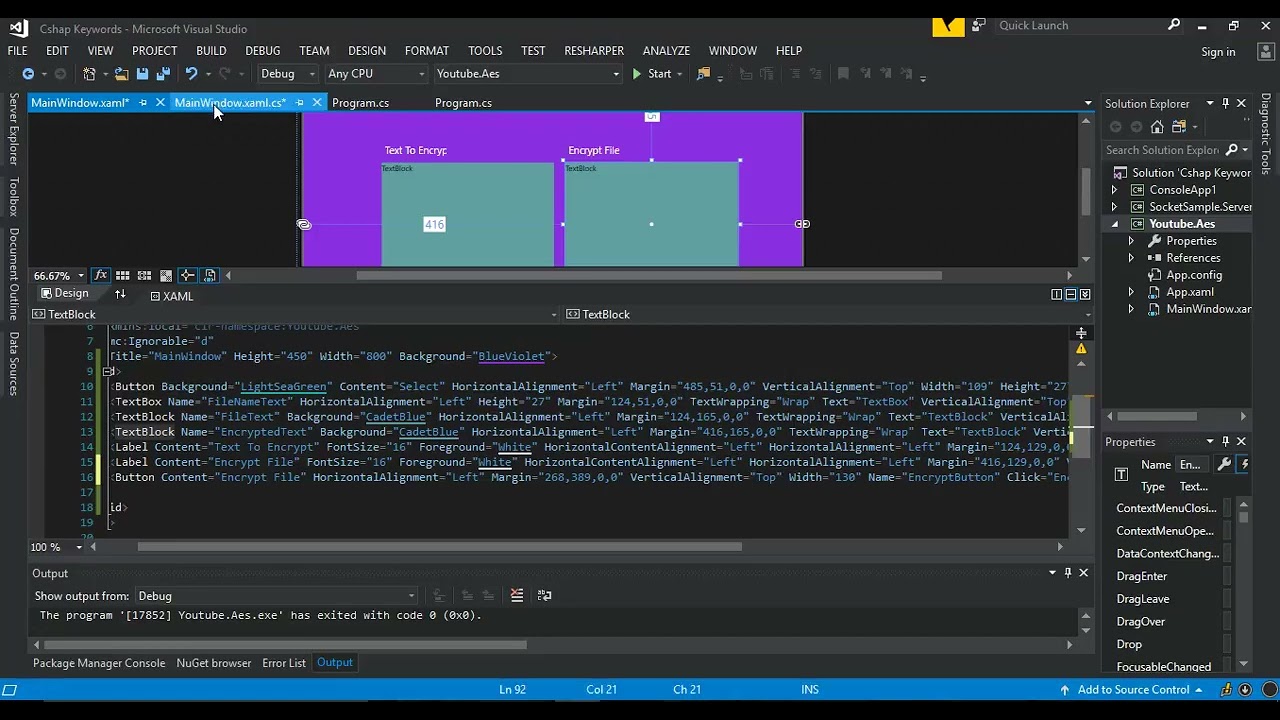Collapse the Youtube.Aes project node

[x=1115, y=224]
